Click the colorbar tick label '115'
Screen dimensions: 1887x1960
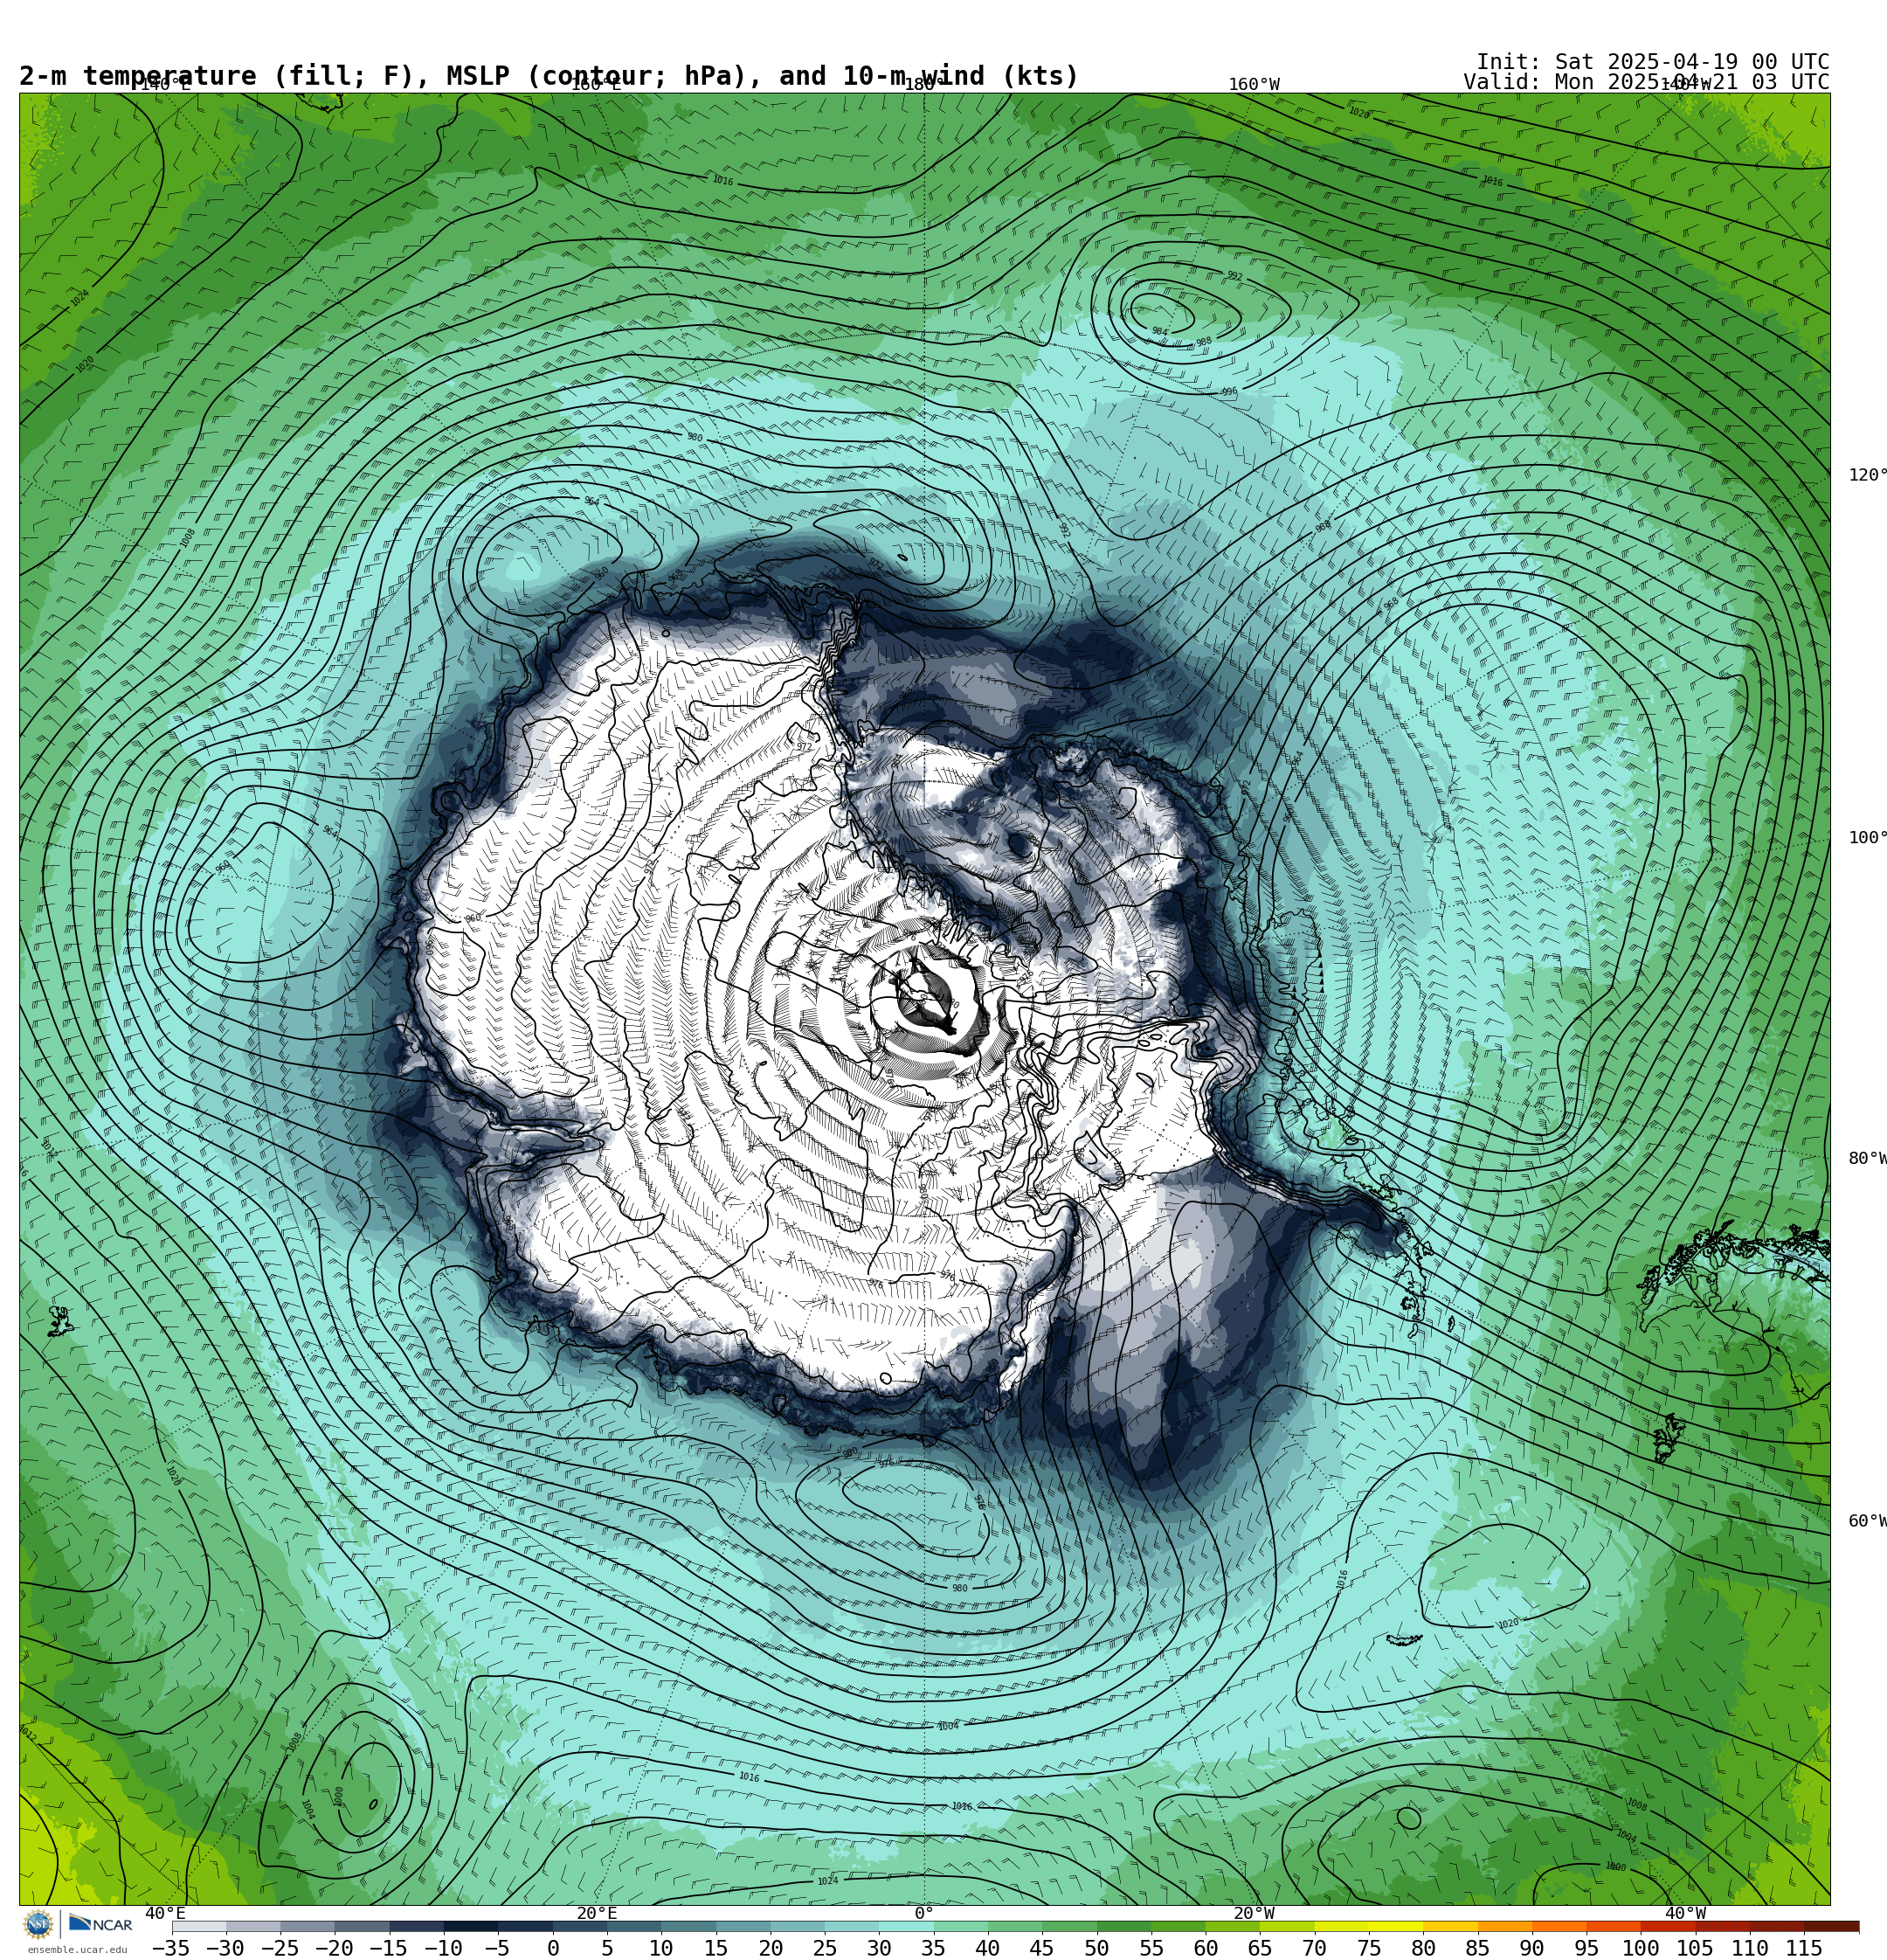click(1804, 1948)
